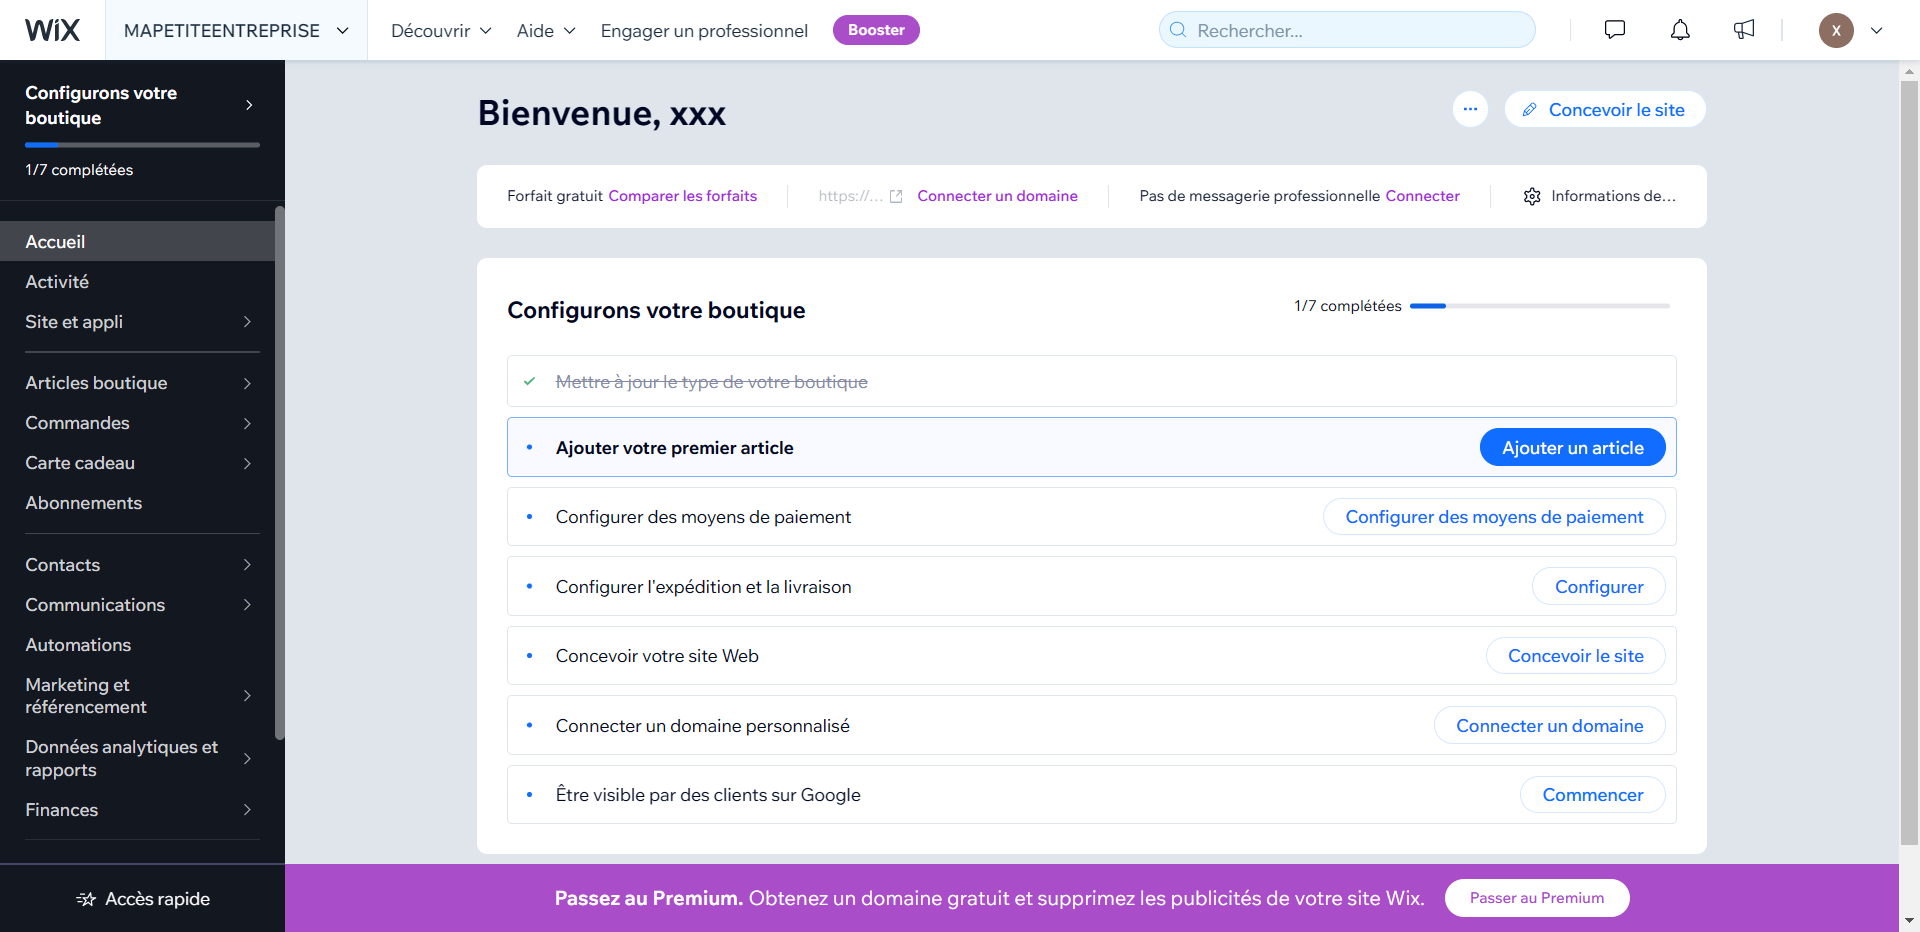Open the notifications bell
This screenshot has height=932, width=1920.
(x=1680, y=30)
